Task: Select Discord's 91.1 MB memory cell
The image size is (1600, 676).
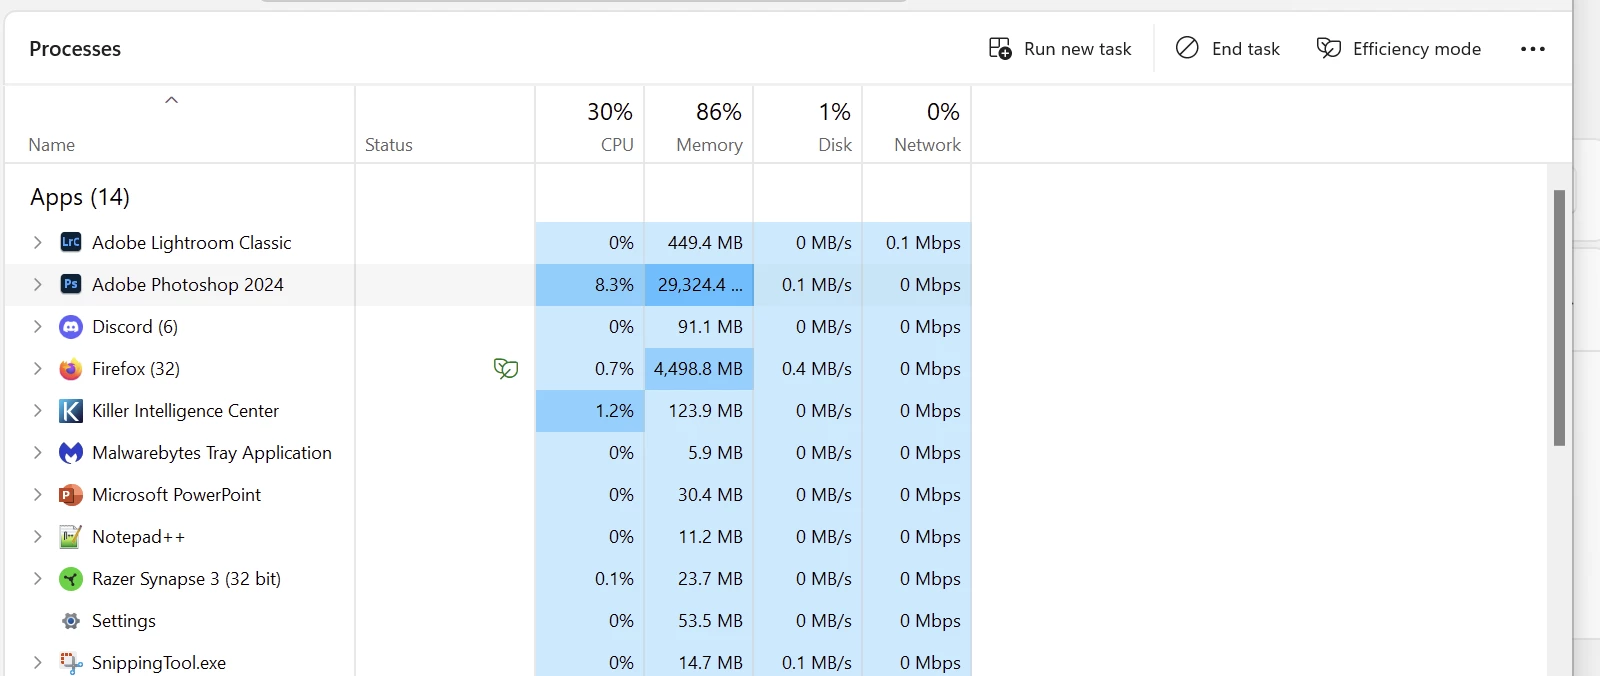Action: (x=699, y=326)
